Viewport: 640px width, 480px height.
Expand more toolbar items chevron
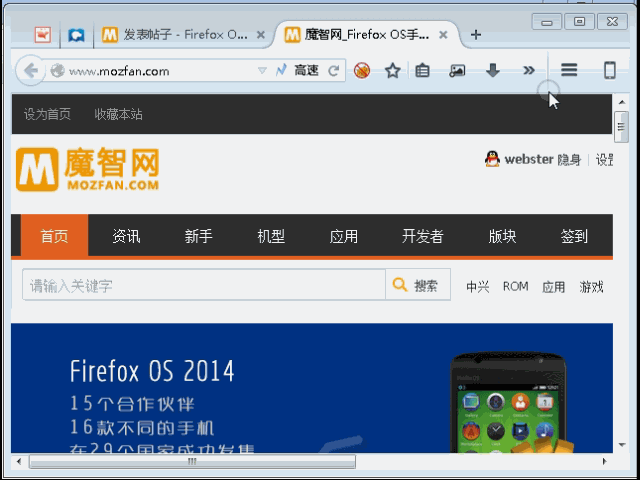[529, 71]
